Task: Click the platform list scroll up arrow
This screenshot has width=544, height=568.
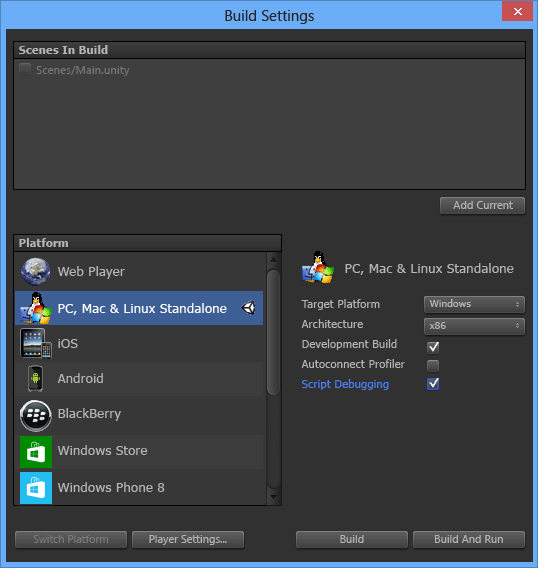Action: point(274,259)
